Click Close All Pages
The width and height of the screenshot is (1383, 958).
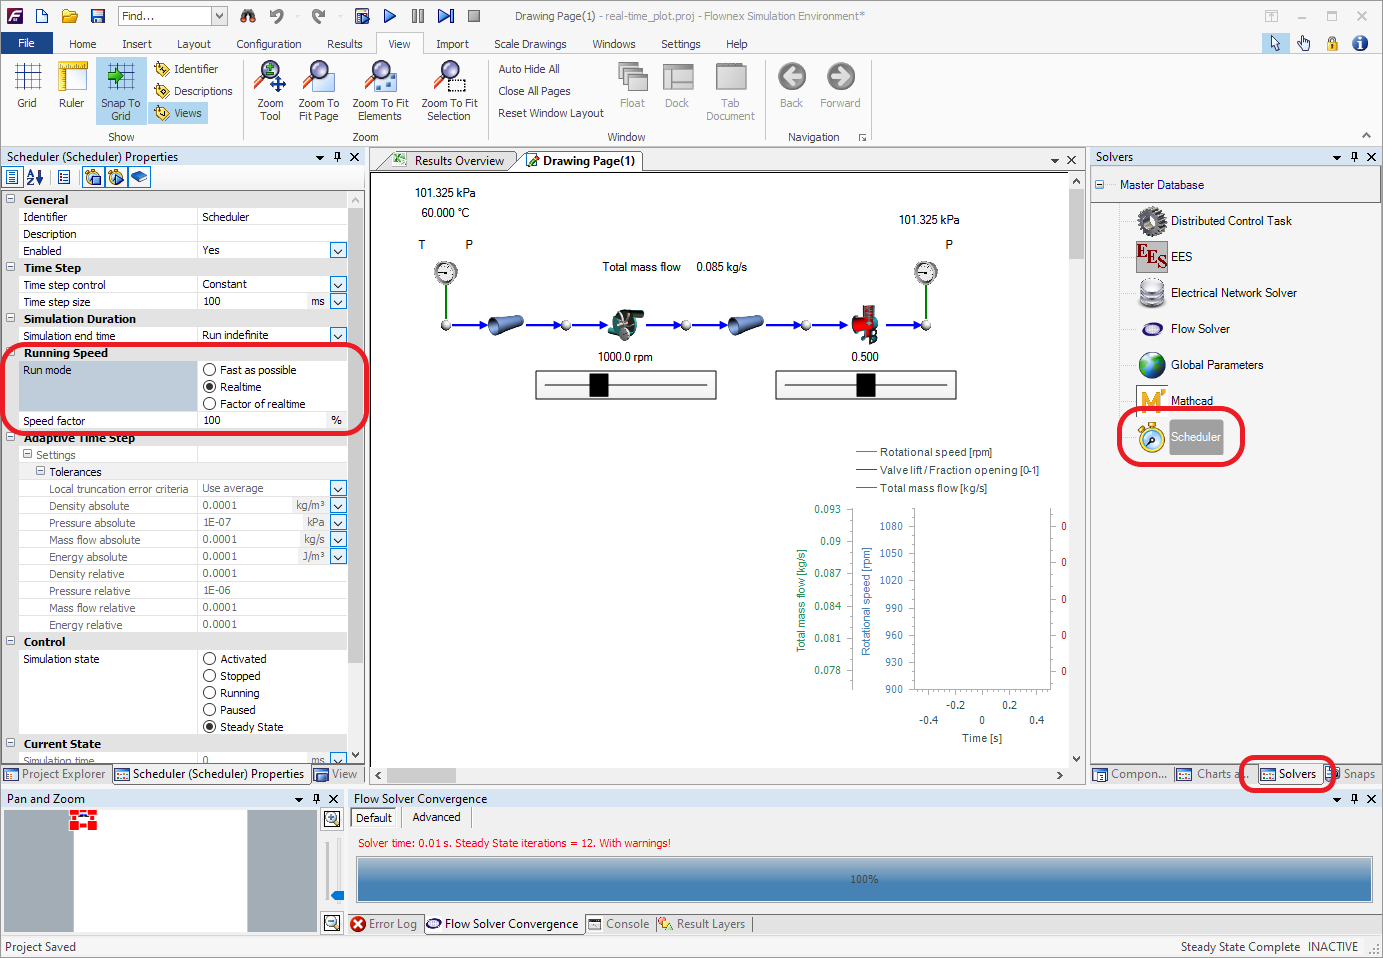[534, 91]
